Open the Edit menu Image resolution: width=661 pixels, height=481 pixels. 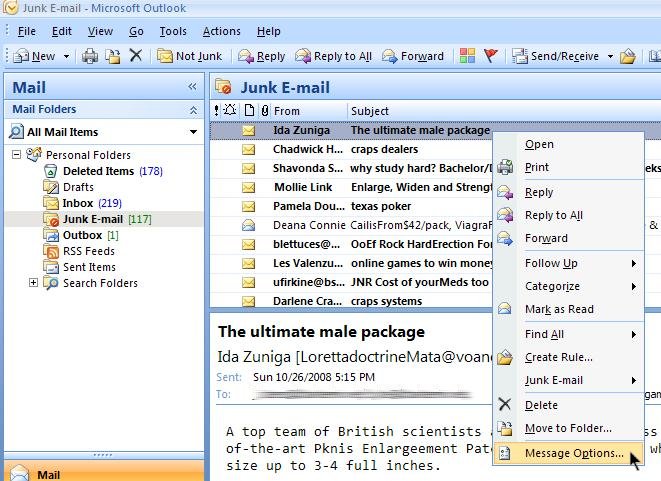[62, 31]
